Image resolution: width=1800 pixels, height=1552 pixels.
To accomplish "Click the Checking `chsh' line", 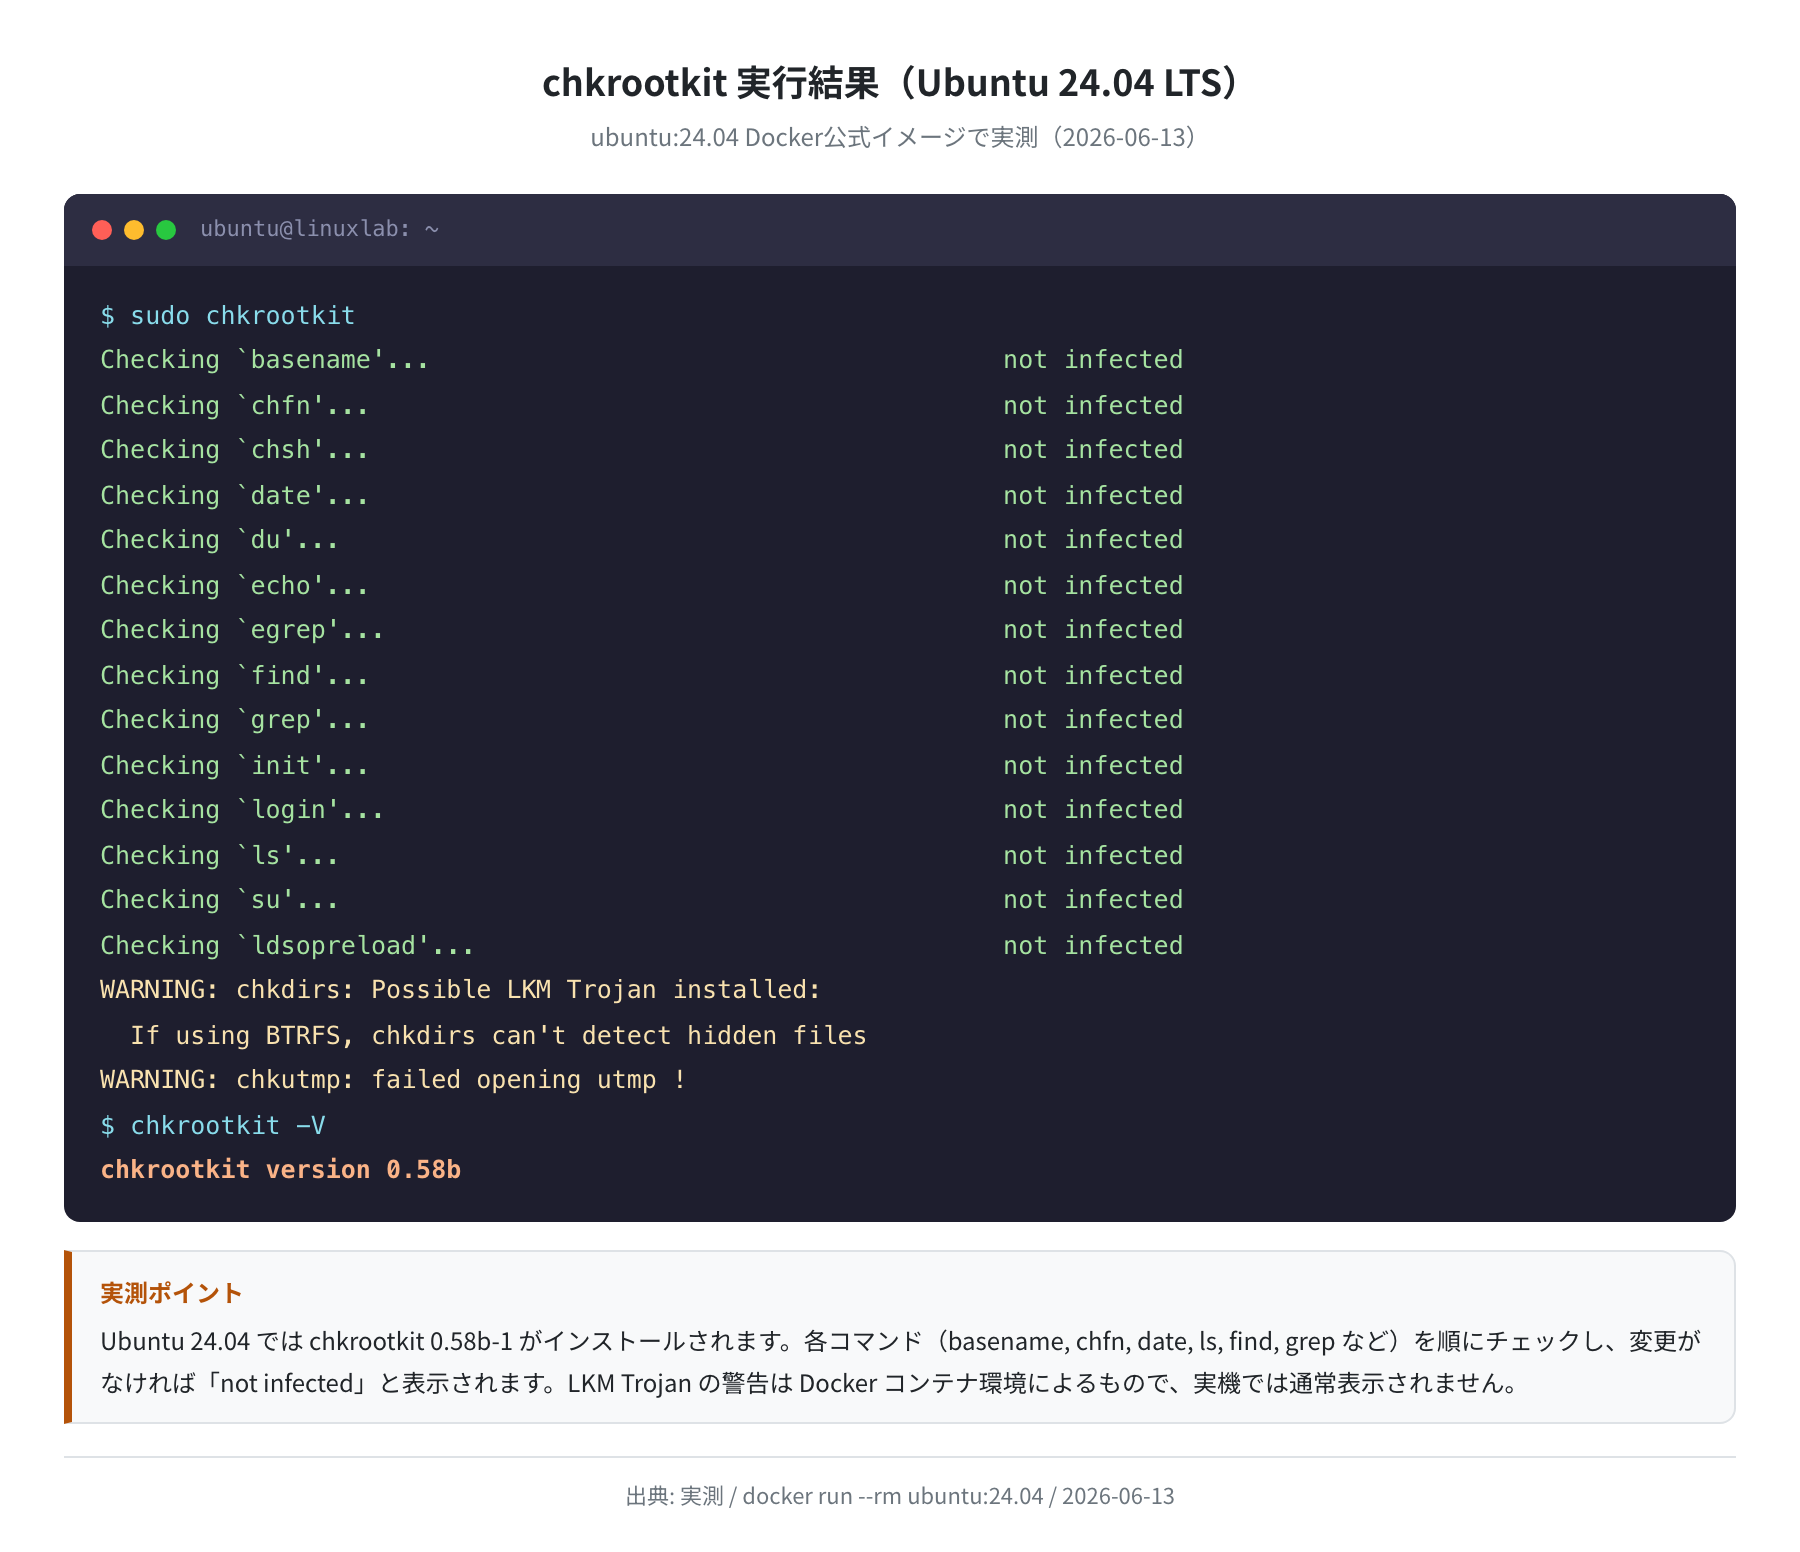I will point(235,450).
